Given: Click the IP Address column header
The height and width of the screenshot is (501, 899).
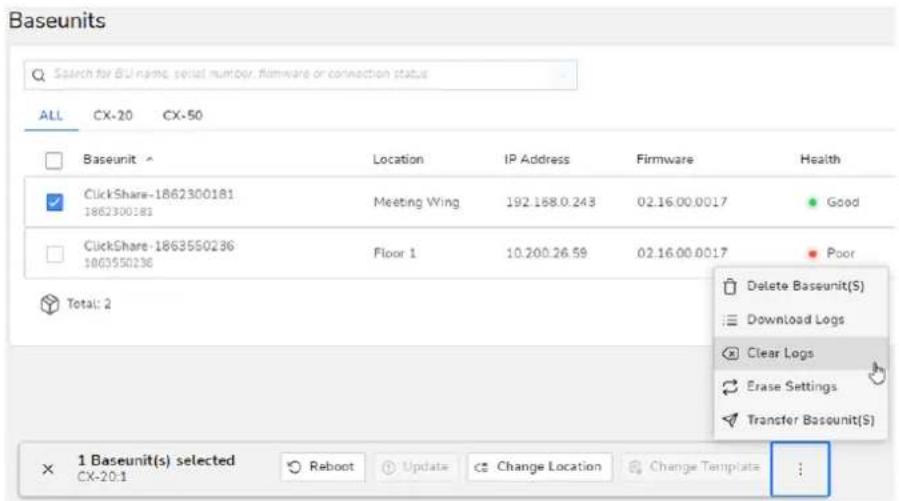Looking at the screenshot, I should point(537,159).
